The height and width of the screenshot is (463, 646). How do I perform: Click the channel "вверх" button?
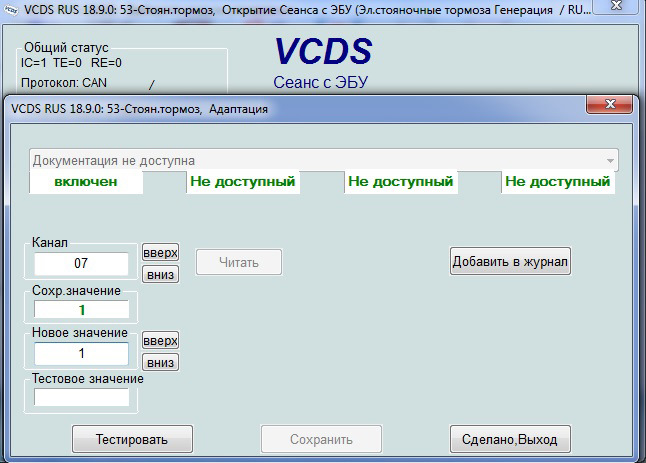160,252
